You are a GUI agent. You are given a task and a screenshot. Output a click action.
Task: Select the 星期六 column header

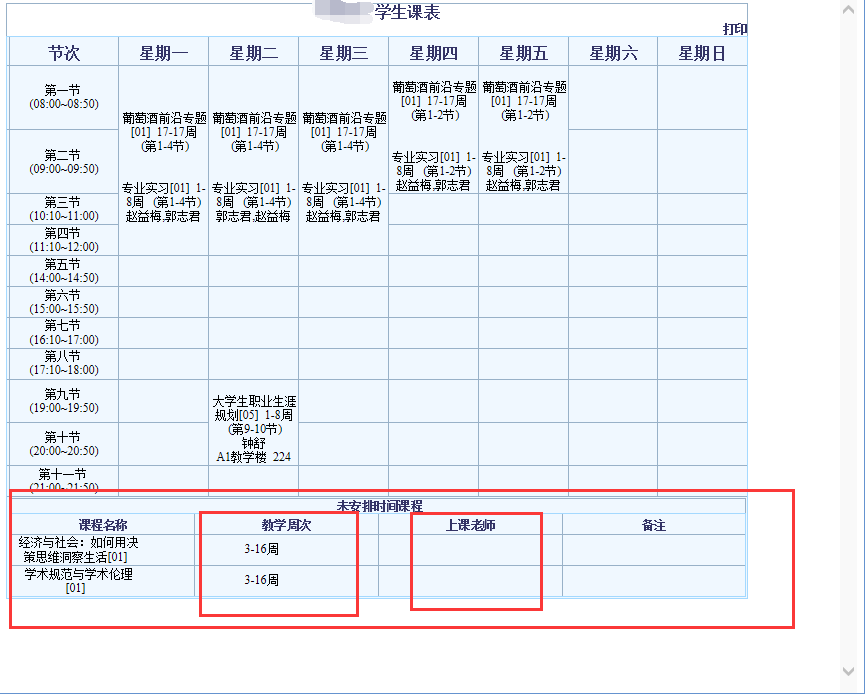click(x=613, y=53)
